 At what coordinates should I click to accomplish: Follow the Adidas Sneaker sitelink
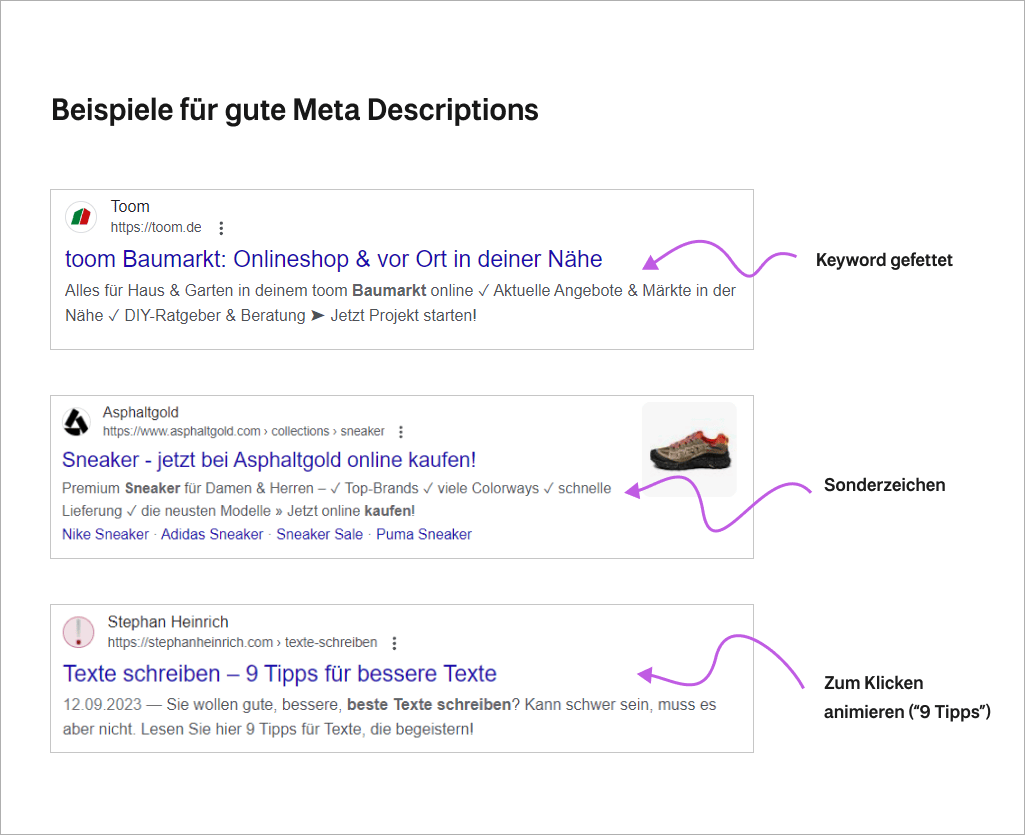point(212,534)
